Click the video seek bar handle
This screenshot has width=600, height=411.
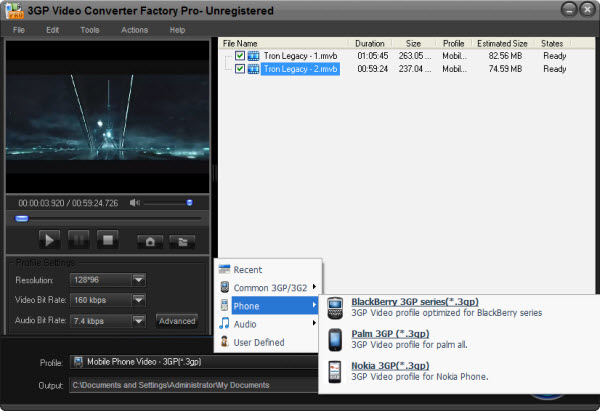(x=21, y=219)
